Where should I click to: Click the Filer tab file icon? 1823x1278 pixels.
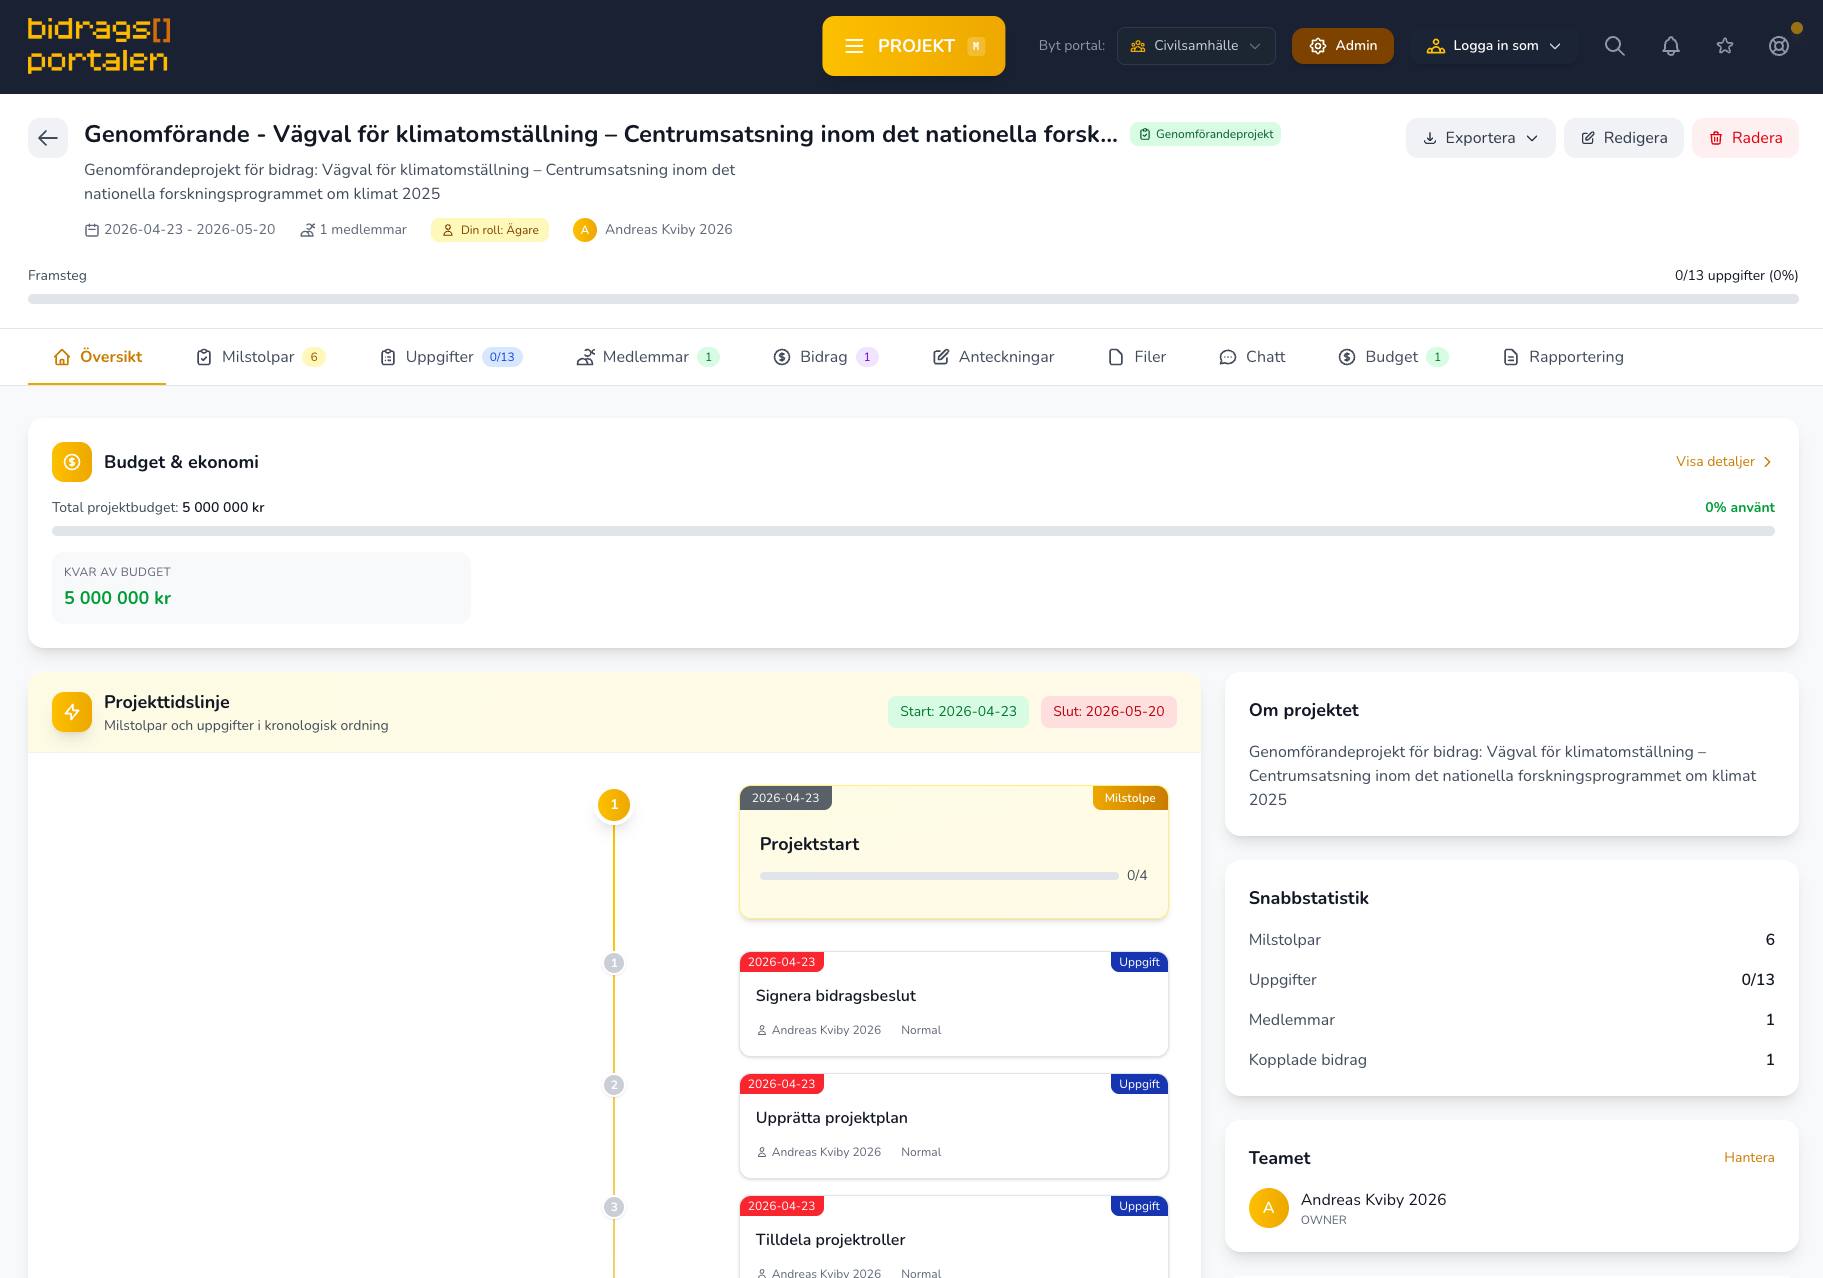[x=1116, y=357]
